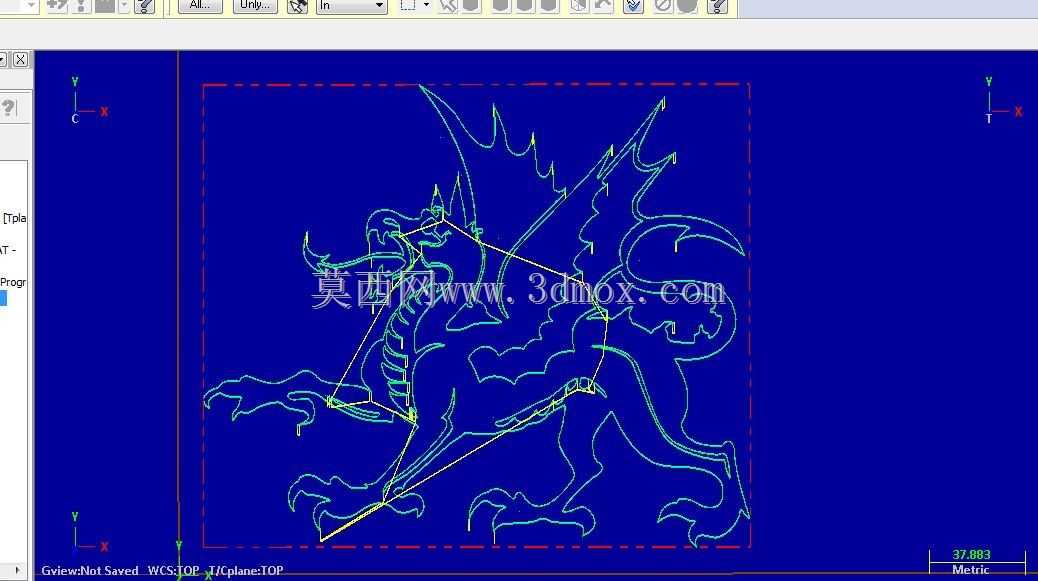Viewport: 1038px width, 581px height.
Task: Expand the window selection method arrow
Action: pyautogui.click(x=426, y=5)
